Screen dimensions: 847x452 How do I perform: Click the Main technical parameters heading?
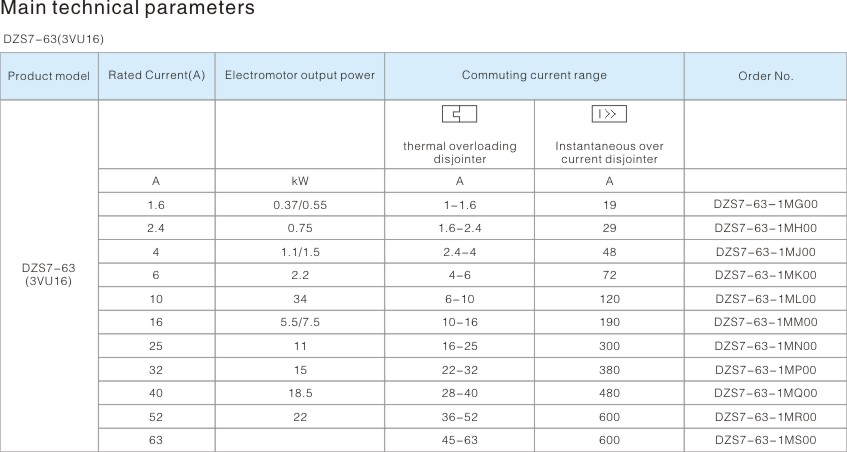(127, 9)
